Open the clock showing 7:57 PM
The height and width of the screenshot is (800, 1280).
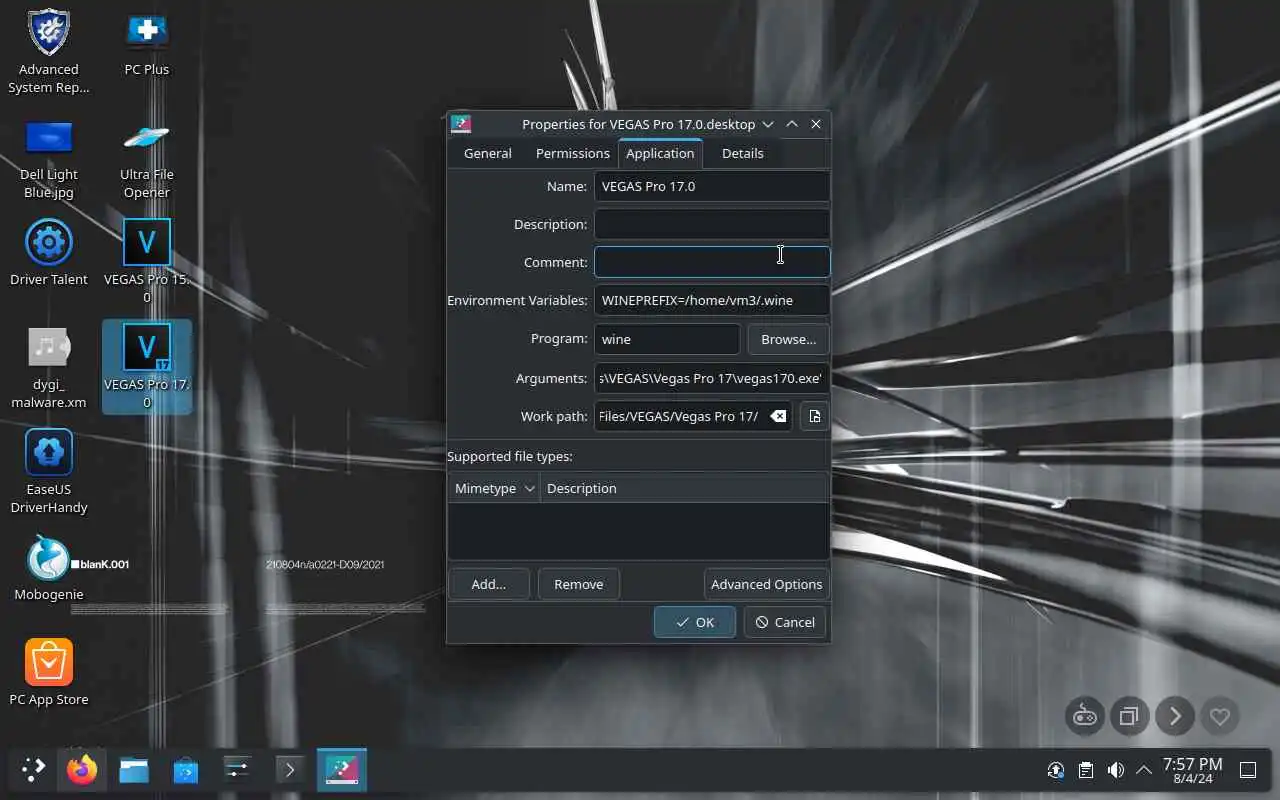1192,770
